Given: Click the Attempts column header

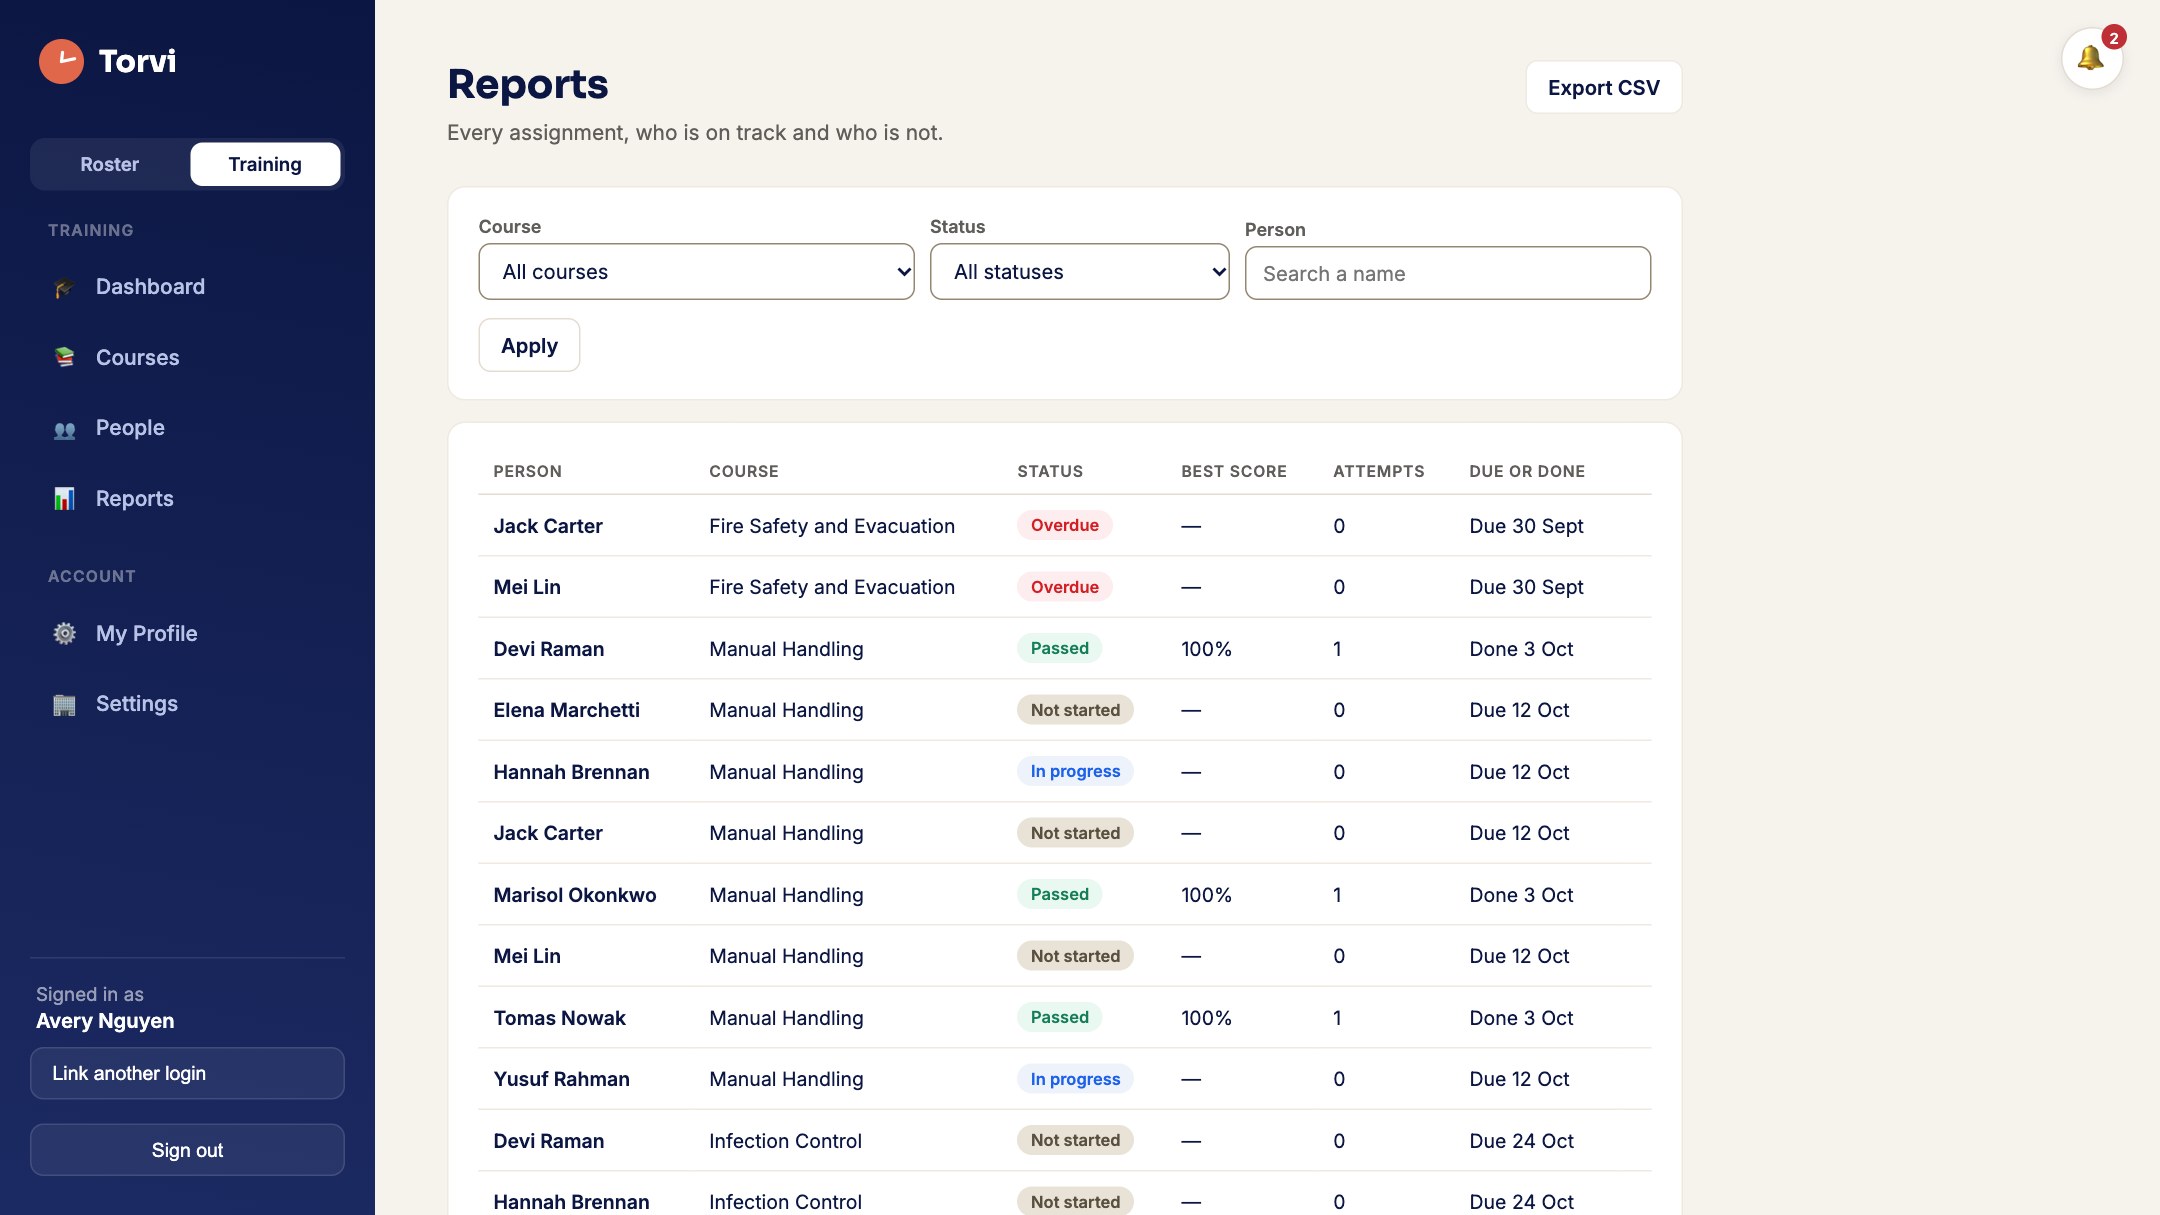Looking at the screenshot, I should (x=1378, y=471).
